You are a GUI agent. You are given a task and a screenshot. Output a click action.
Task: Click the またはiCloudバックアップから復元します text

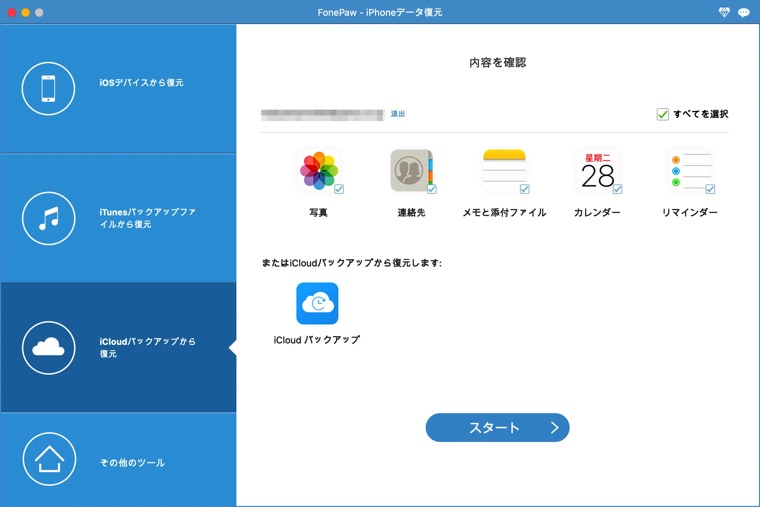coord(352,263)
